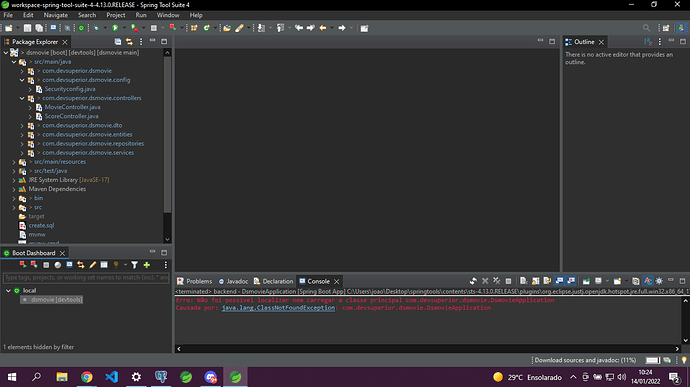Click the Boot Dashboard stop icon
The width and height of the screenshot is (690, 387).
[x=46, y=265]
